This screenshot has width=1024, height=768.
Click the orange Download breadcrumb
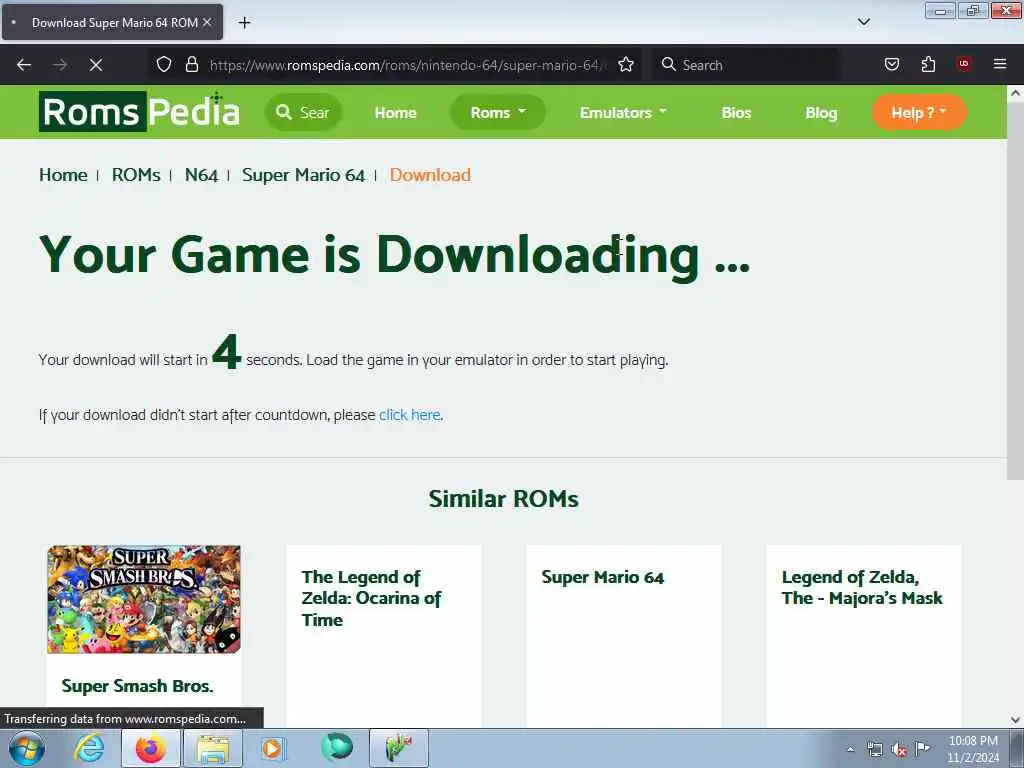click(430, 175)
